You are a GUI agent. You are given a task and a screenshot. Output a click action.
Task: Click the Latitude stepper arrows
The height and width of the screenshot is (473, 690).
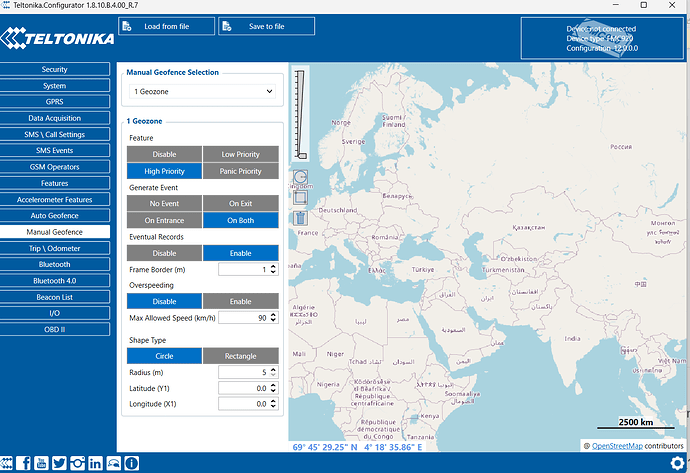(x=273, y=389)
